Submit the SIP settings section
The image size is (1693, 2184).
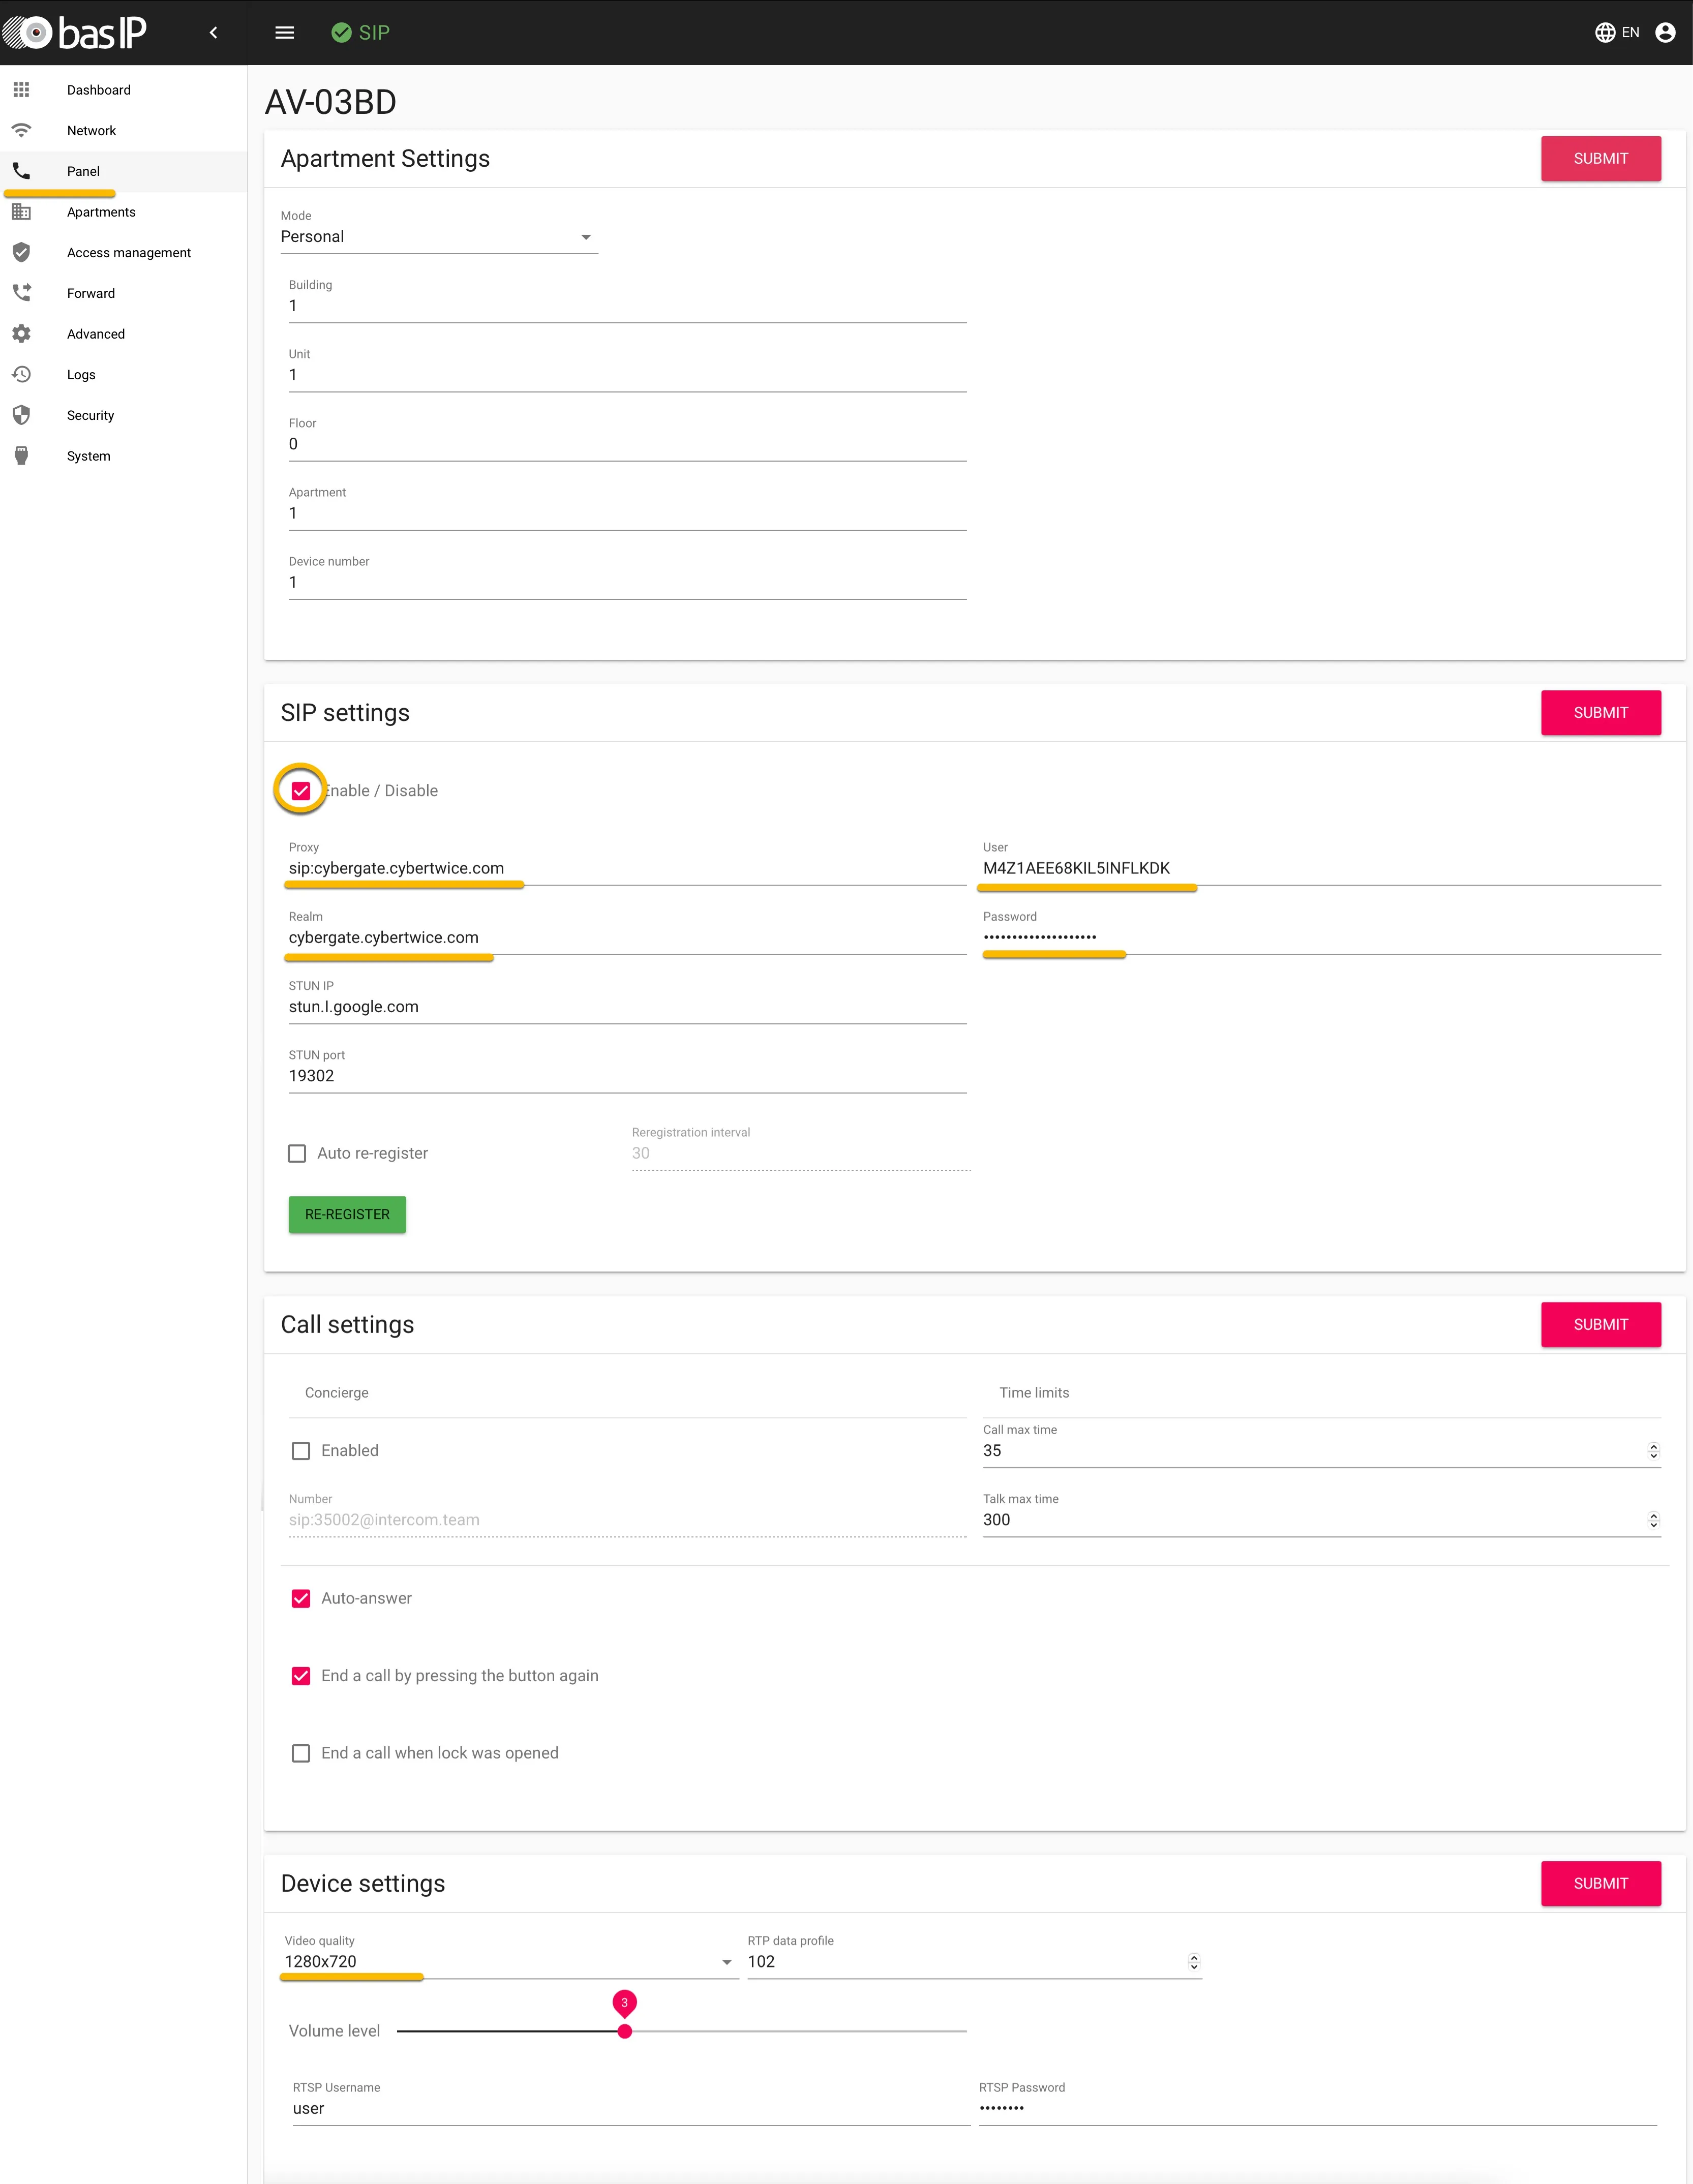(1600, 712)
